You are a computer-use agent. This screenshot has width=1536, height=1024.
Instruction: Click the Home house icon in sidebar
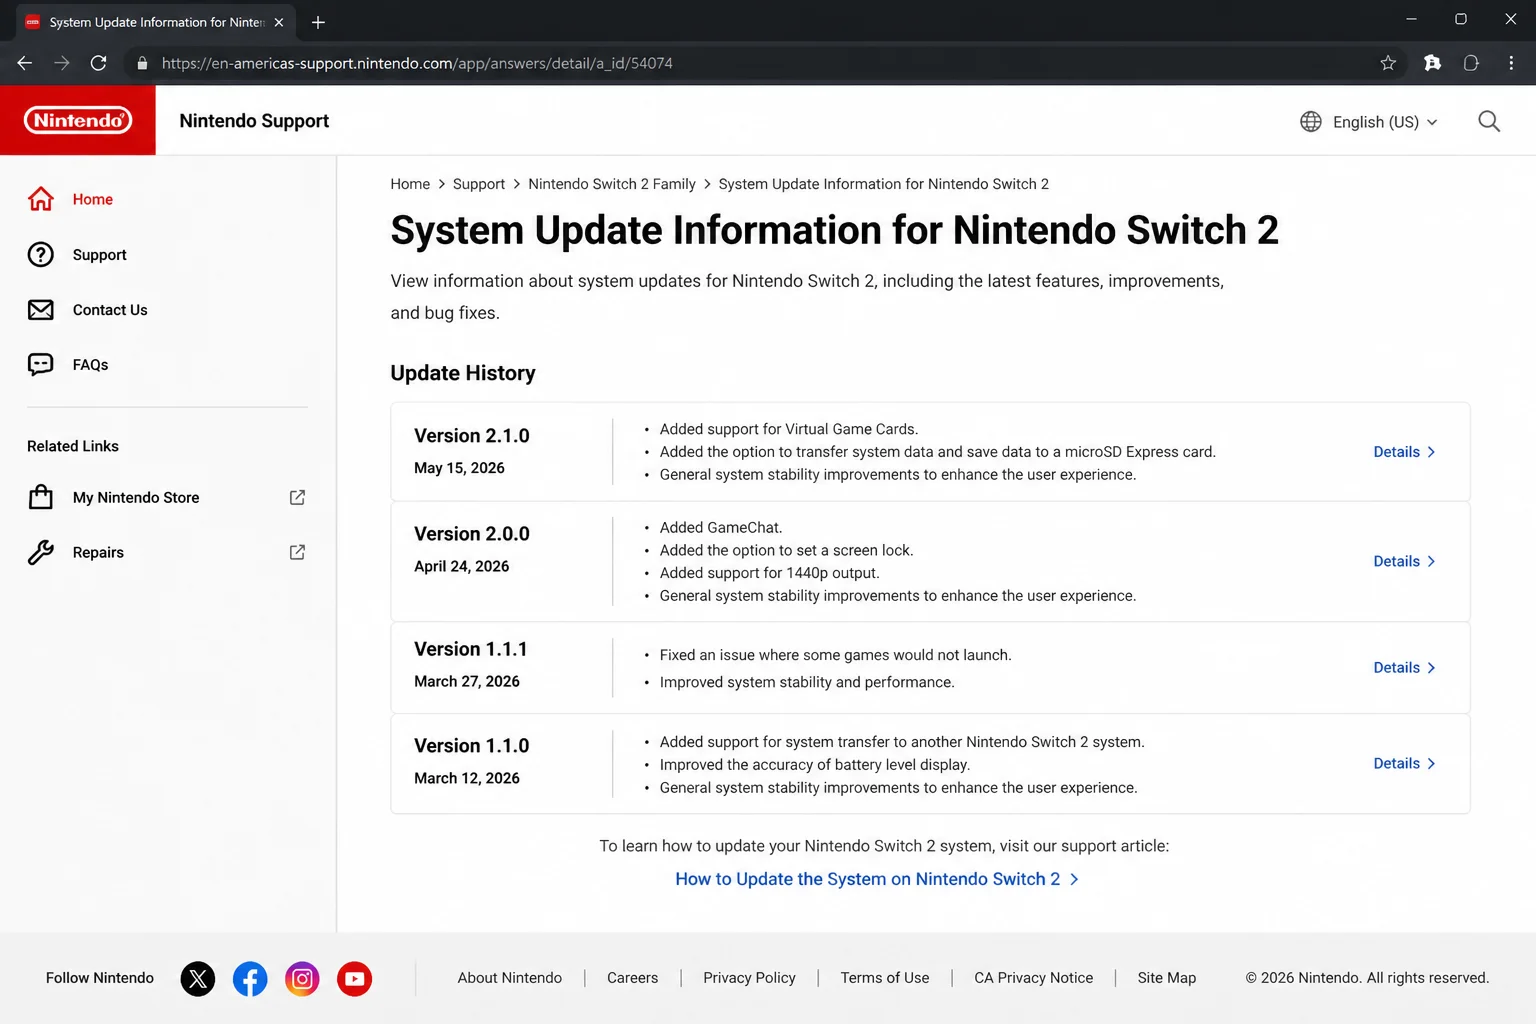point(41,199)
